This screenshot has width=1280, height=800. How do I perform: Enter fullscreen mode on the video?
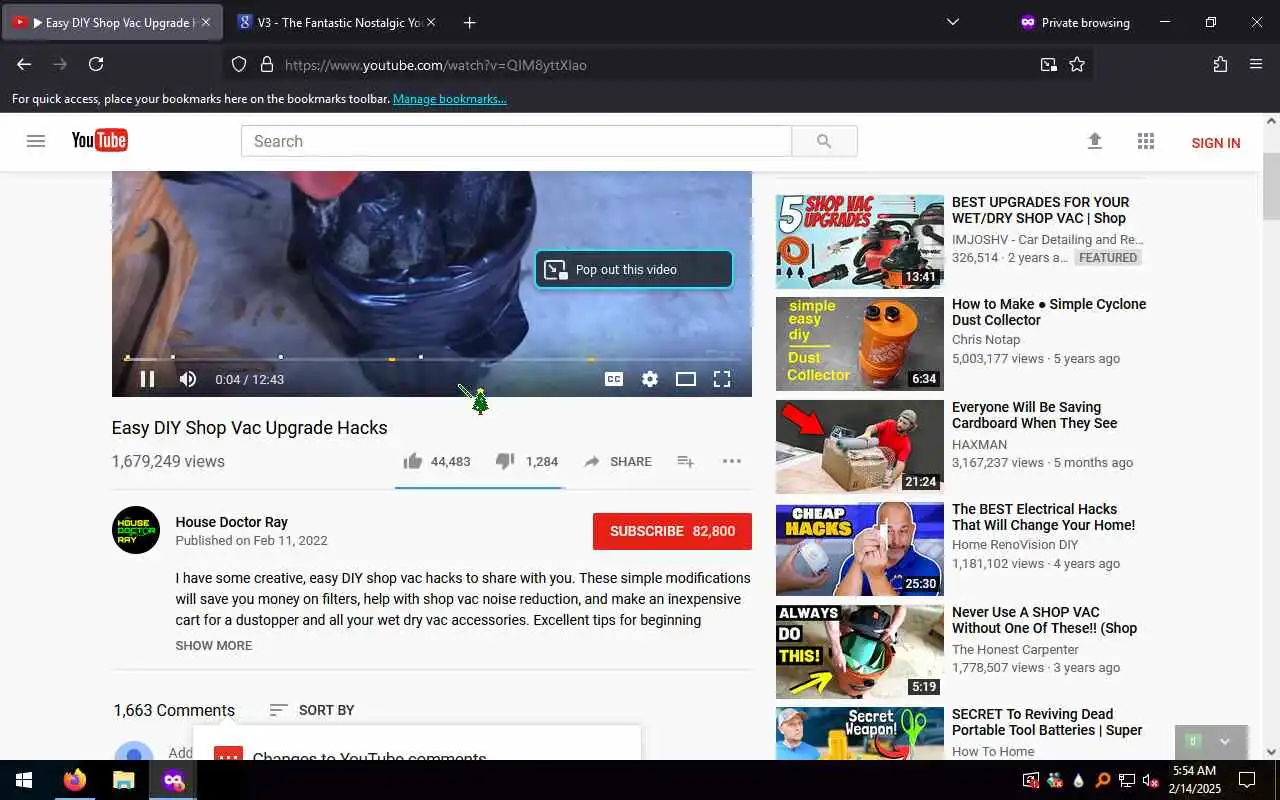tap(721, 379)
